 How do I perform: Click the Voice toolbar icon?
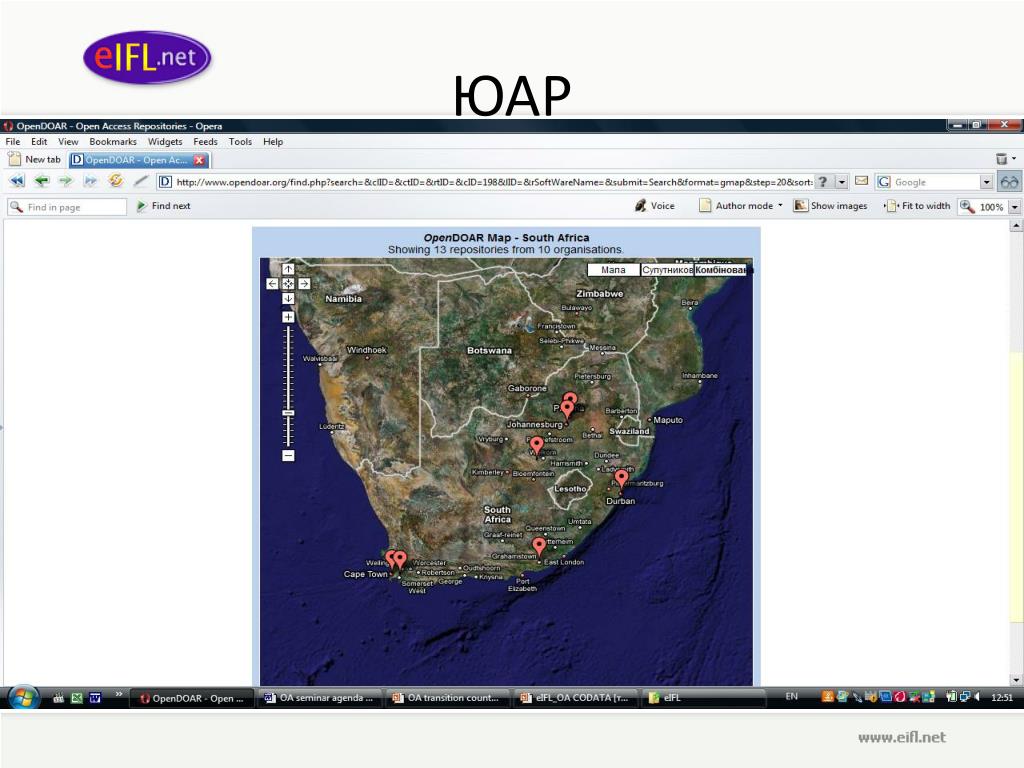(x=641, y=206)
